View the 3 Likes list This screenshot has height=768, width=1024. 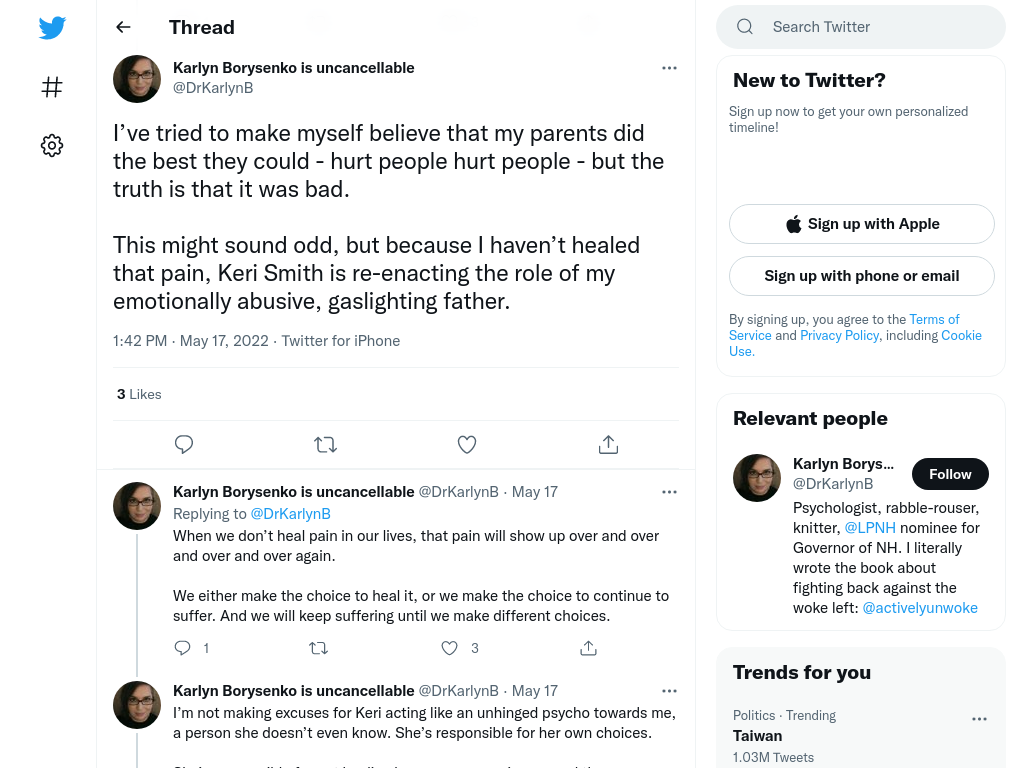tap(139, 394)
